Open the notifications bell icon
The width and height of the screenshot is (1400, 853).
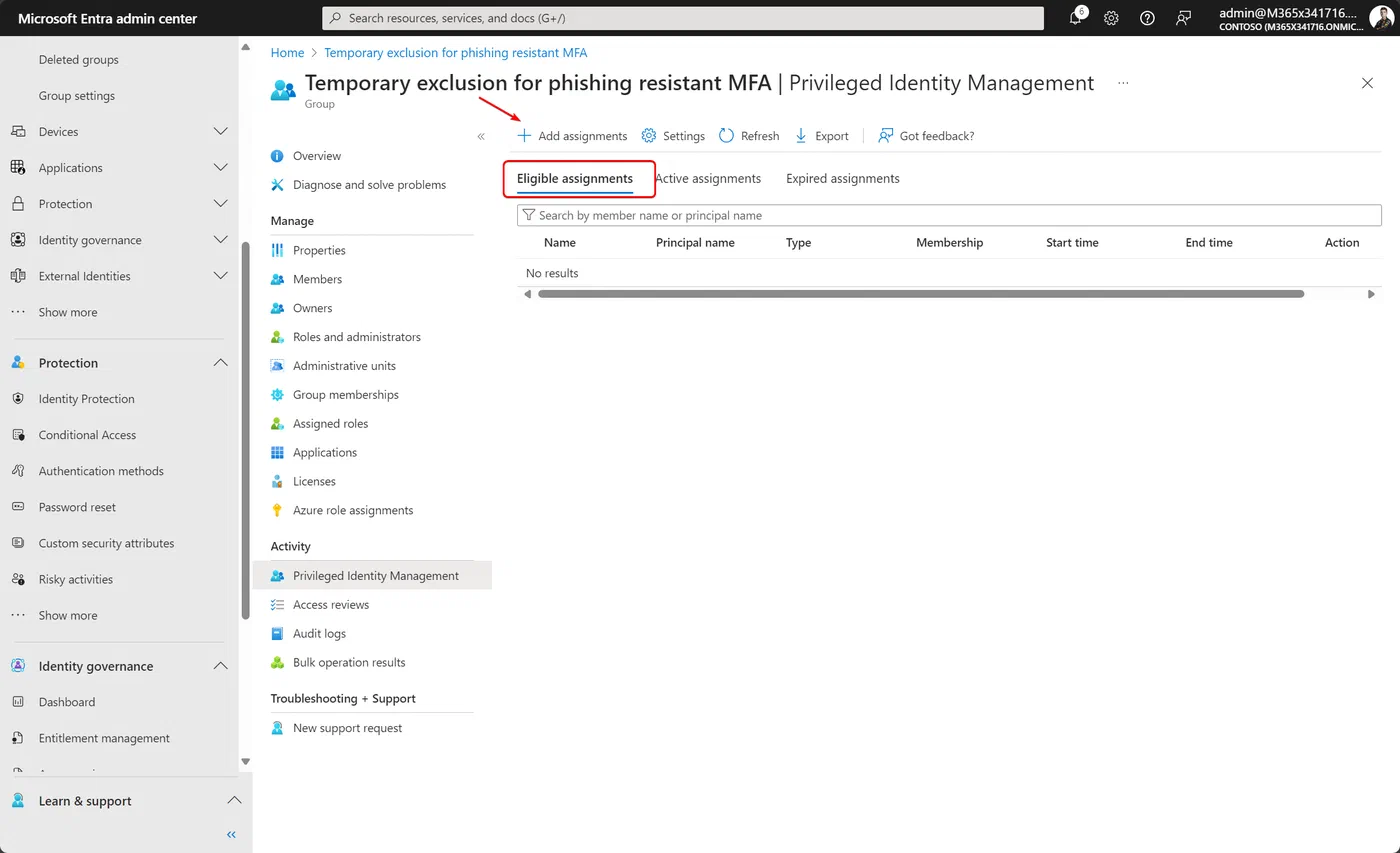coord(1075,18)
